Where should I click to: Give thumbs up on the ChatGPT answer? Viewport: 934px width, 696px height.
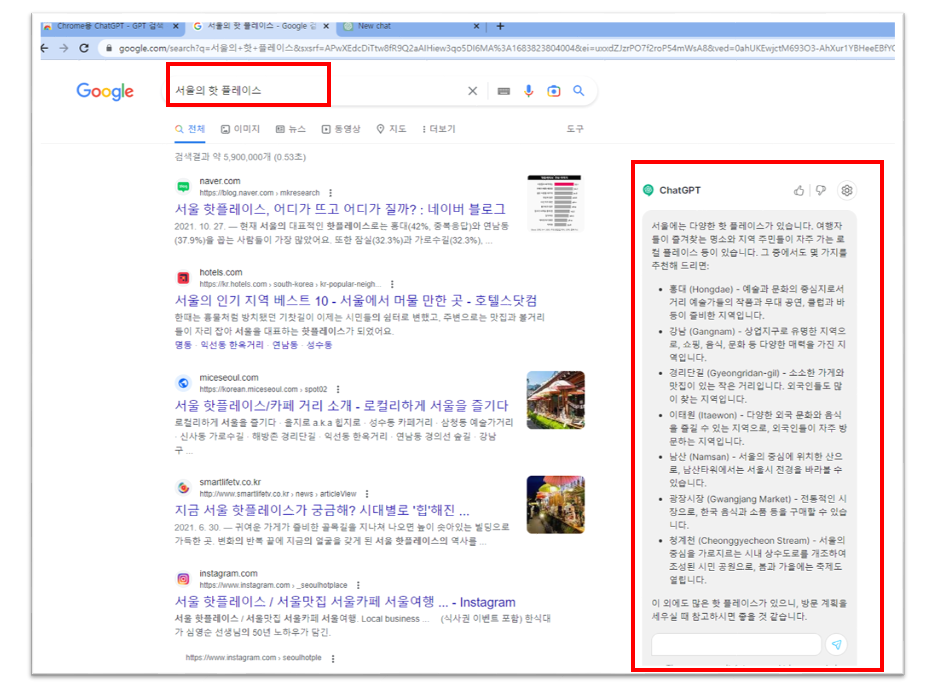click(x=799, y=191)
